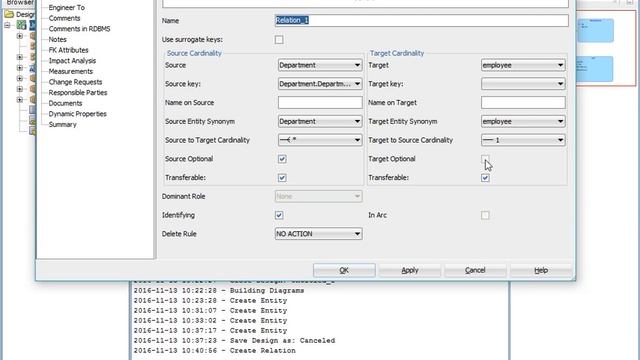Click the Apply button
The image size is (640, 360).
tap(410, 270)
